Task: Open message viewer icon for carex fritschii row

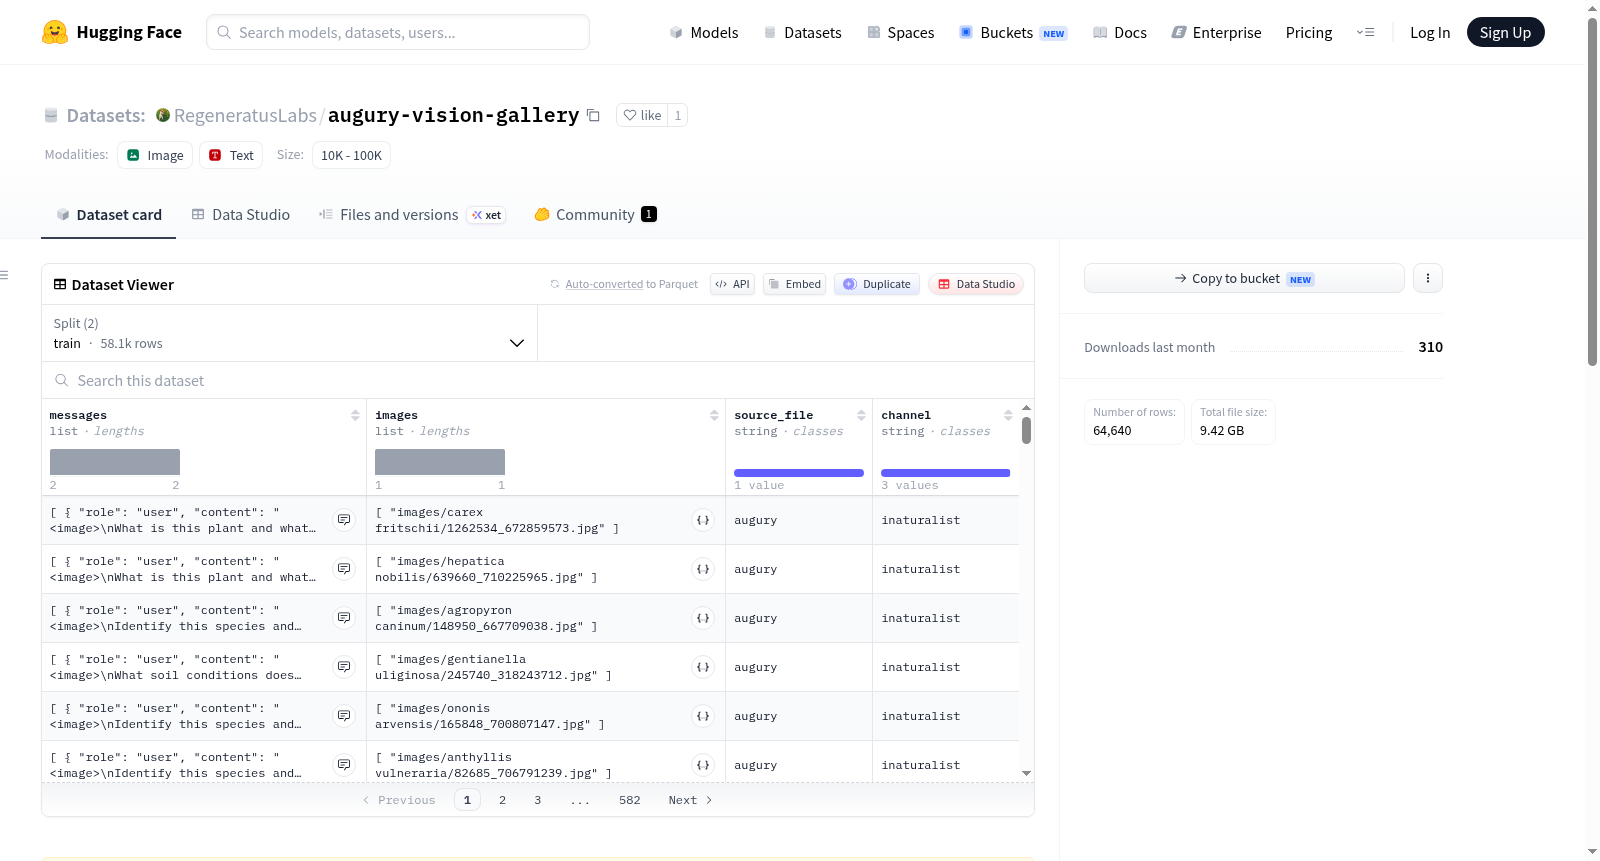Action: [344, 520]
